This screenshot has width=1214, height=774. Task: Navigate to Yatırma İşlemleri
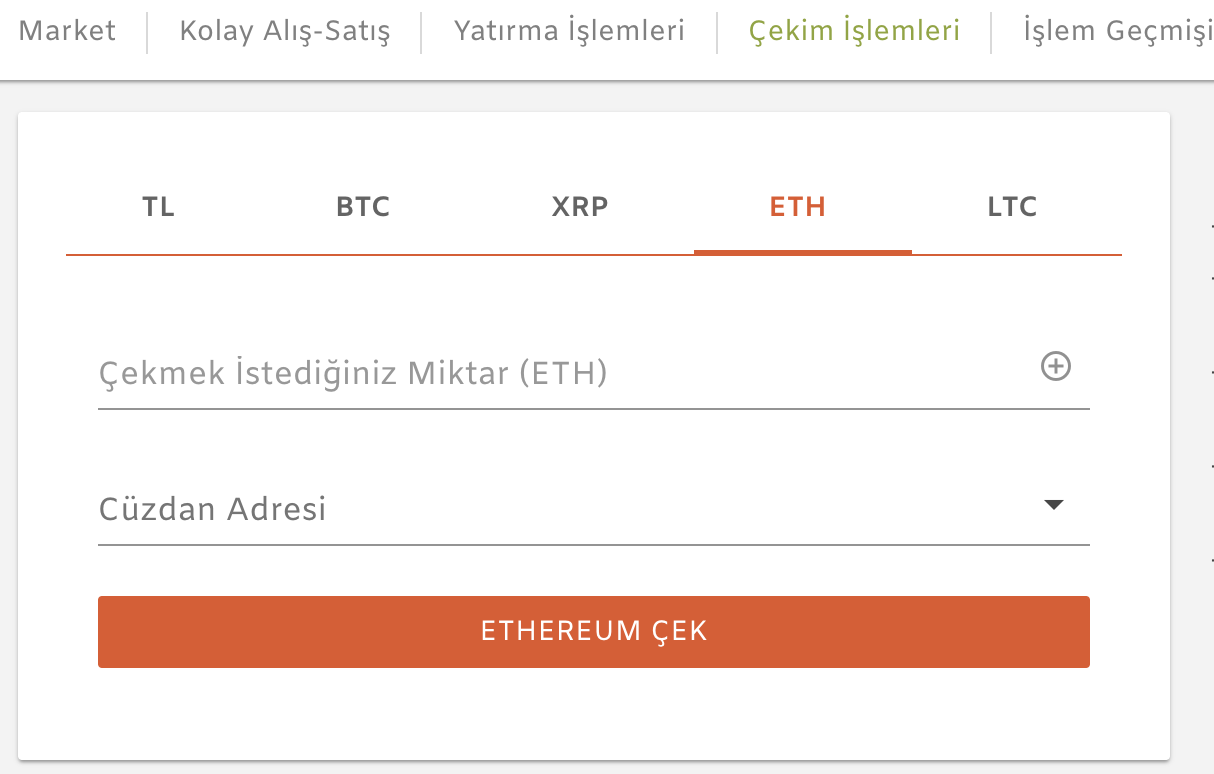569,31
